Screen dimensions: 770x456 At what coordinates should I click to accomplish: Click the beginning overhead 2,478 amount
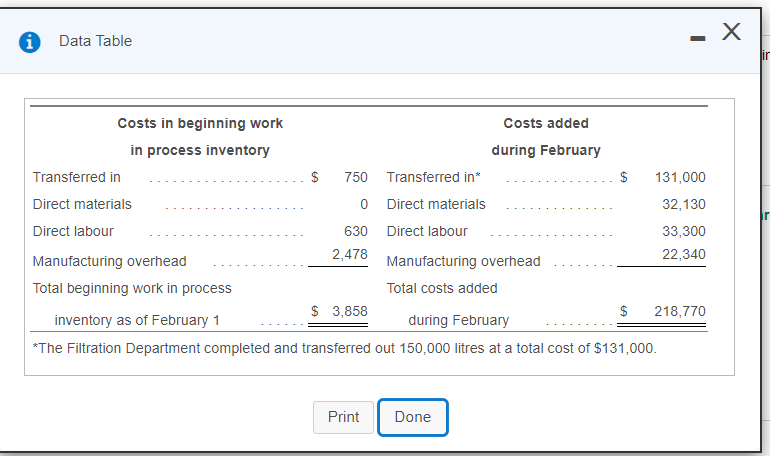(350, 254)
